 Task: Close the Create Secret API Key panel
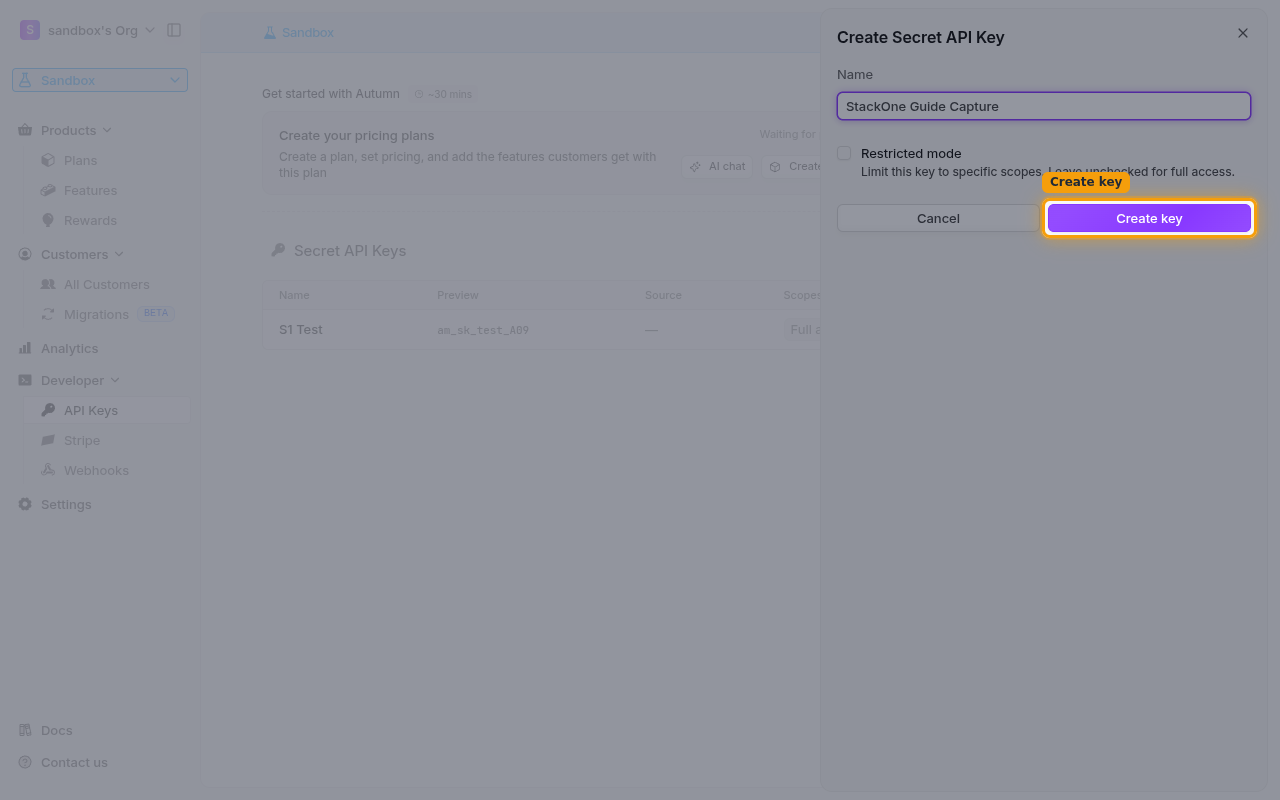[x=1243, y=33]
